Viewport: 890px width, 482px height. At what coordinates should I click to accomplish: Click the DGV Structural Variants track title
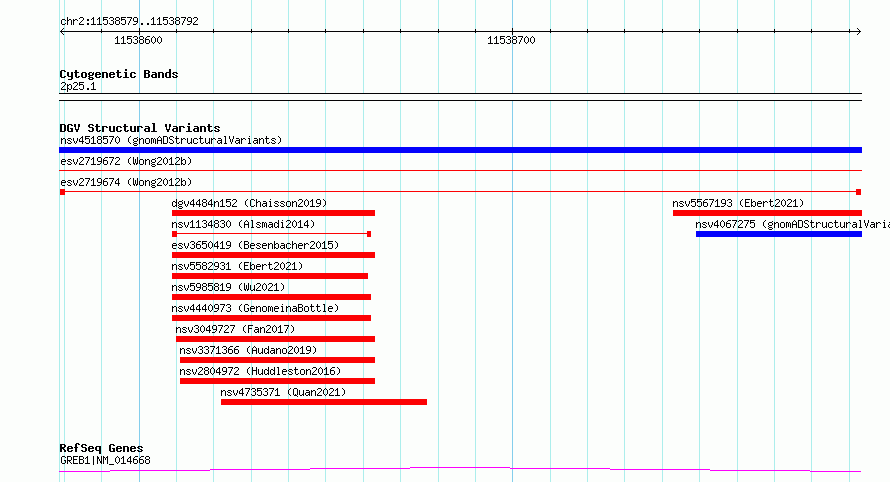(x=140, y=128)
